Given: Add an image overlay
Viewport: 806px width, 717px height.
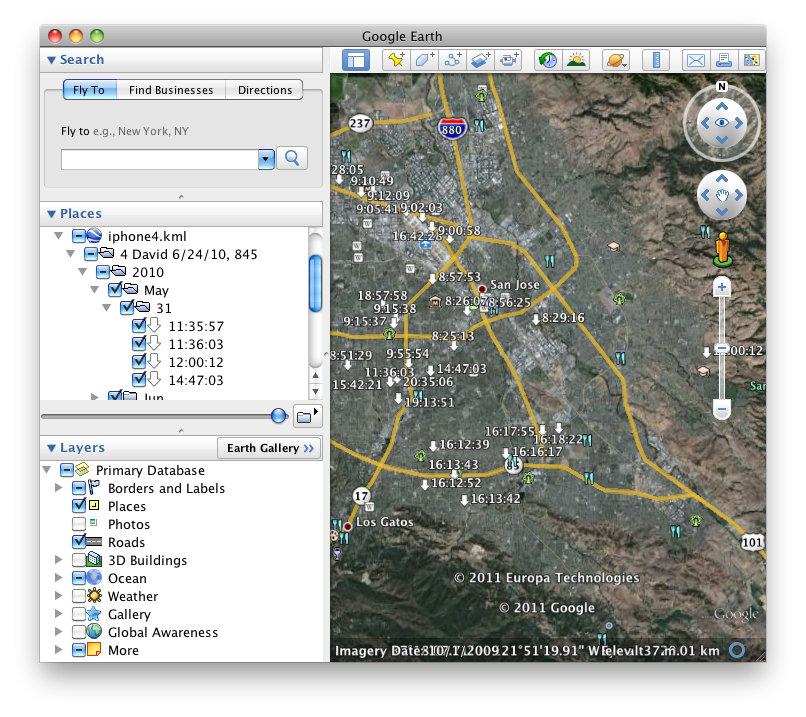Looking at the screenshot, I should (480, 60).
